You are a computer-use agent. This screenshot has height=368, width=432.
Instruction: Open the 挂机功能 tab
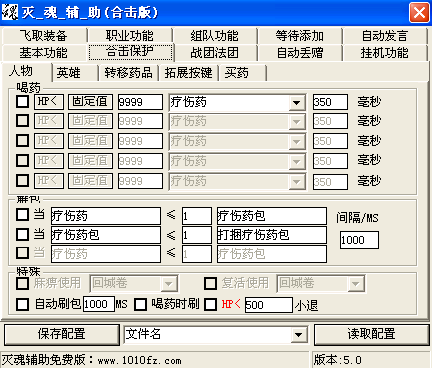(385, 53)
